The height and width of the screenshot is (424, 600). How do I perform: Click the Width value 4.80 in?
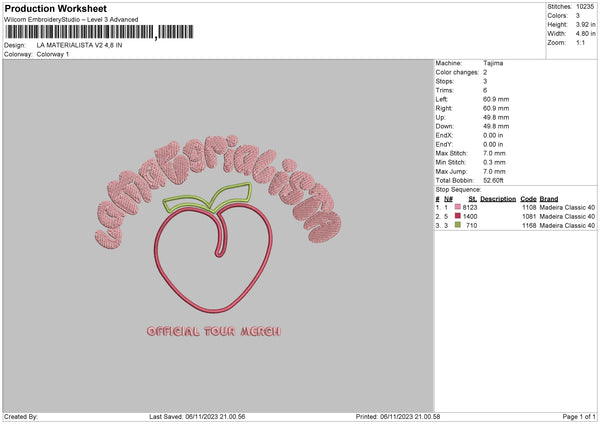585,34
